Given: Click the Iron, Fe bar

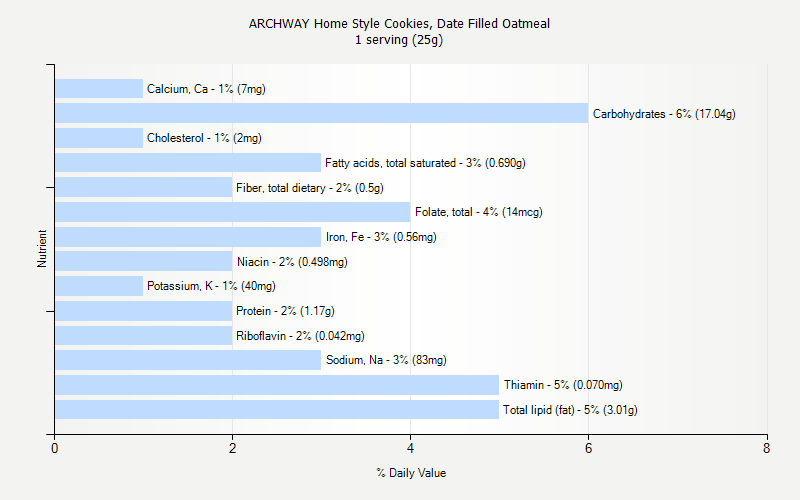Looking at the screenshot, I should tap(188, 237).
